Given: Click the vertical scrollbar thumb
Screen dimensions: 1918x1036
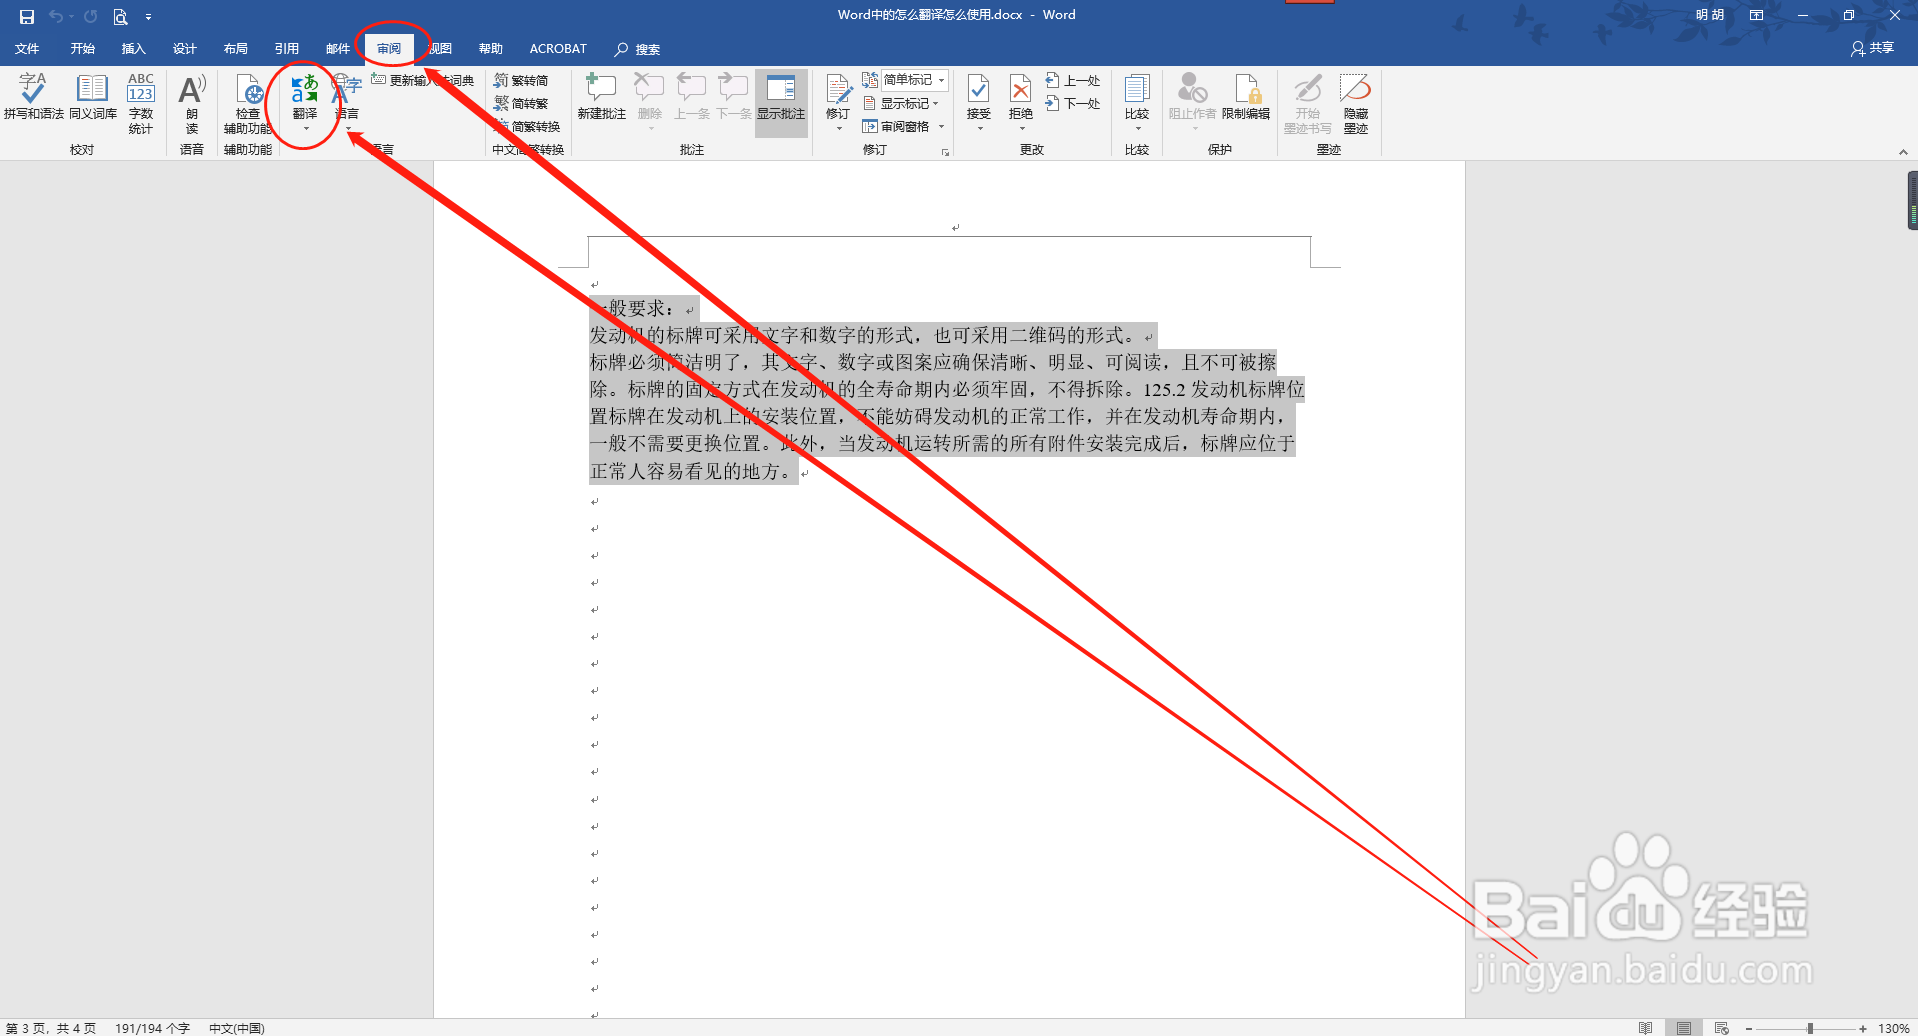Looking at the screenshot, I should click(x=1912, y=200).
